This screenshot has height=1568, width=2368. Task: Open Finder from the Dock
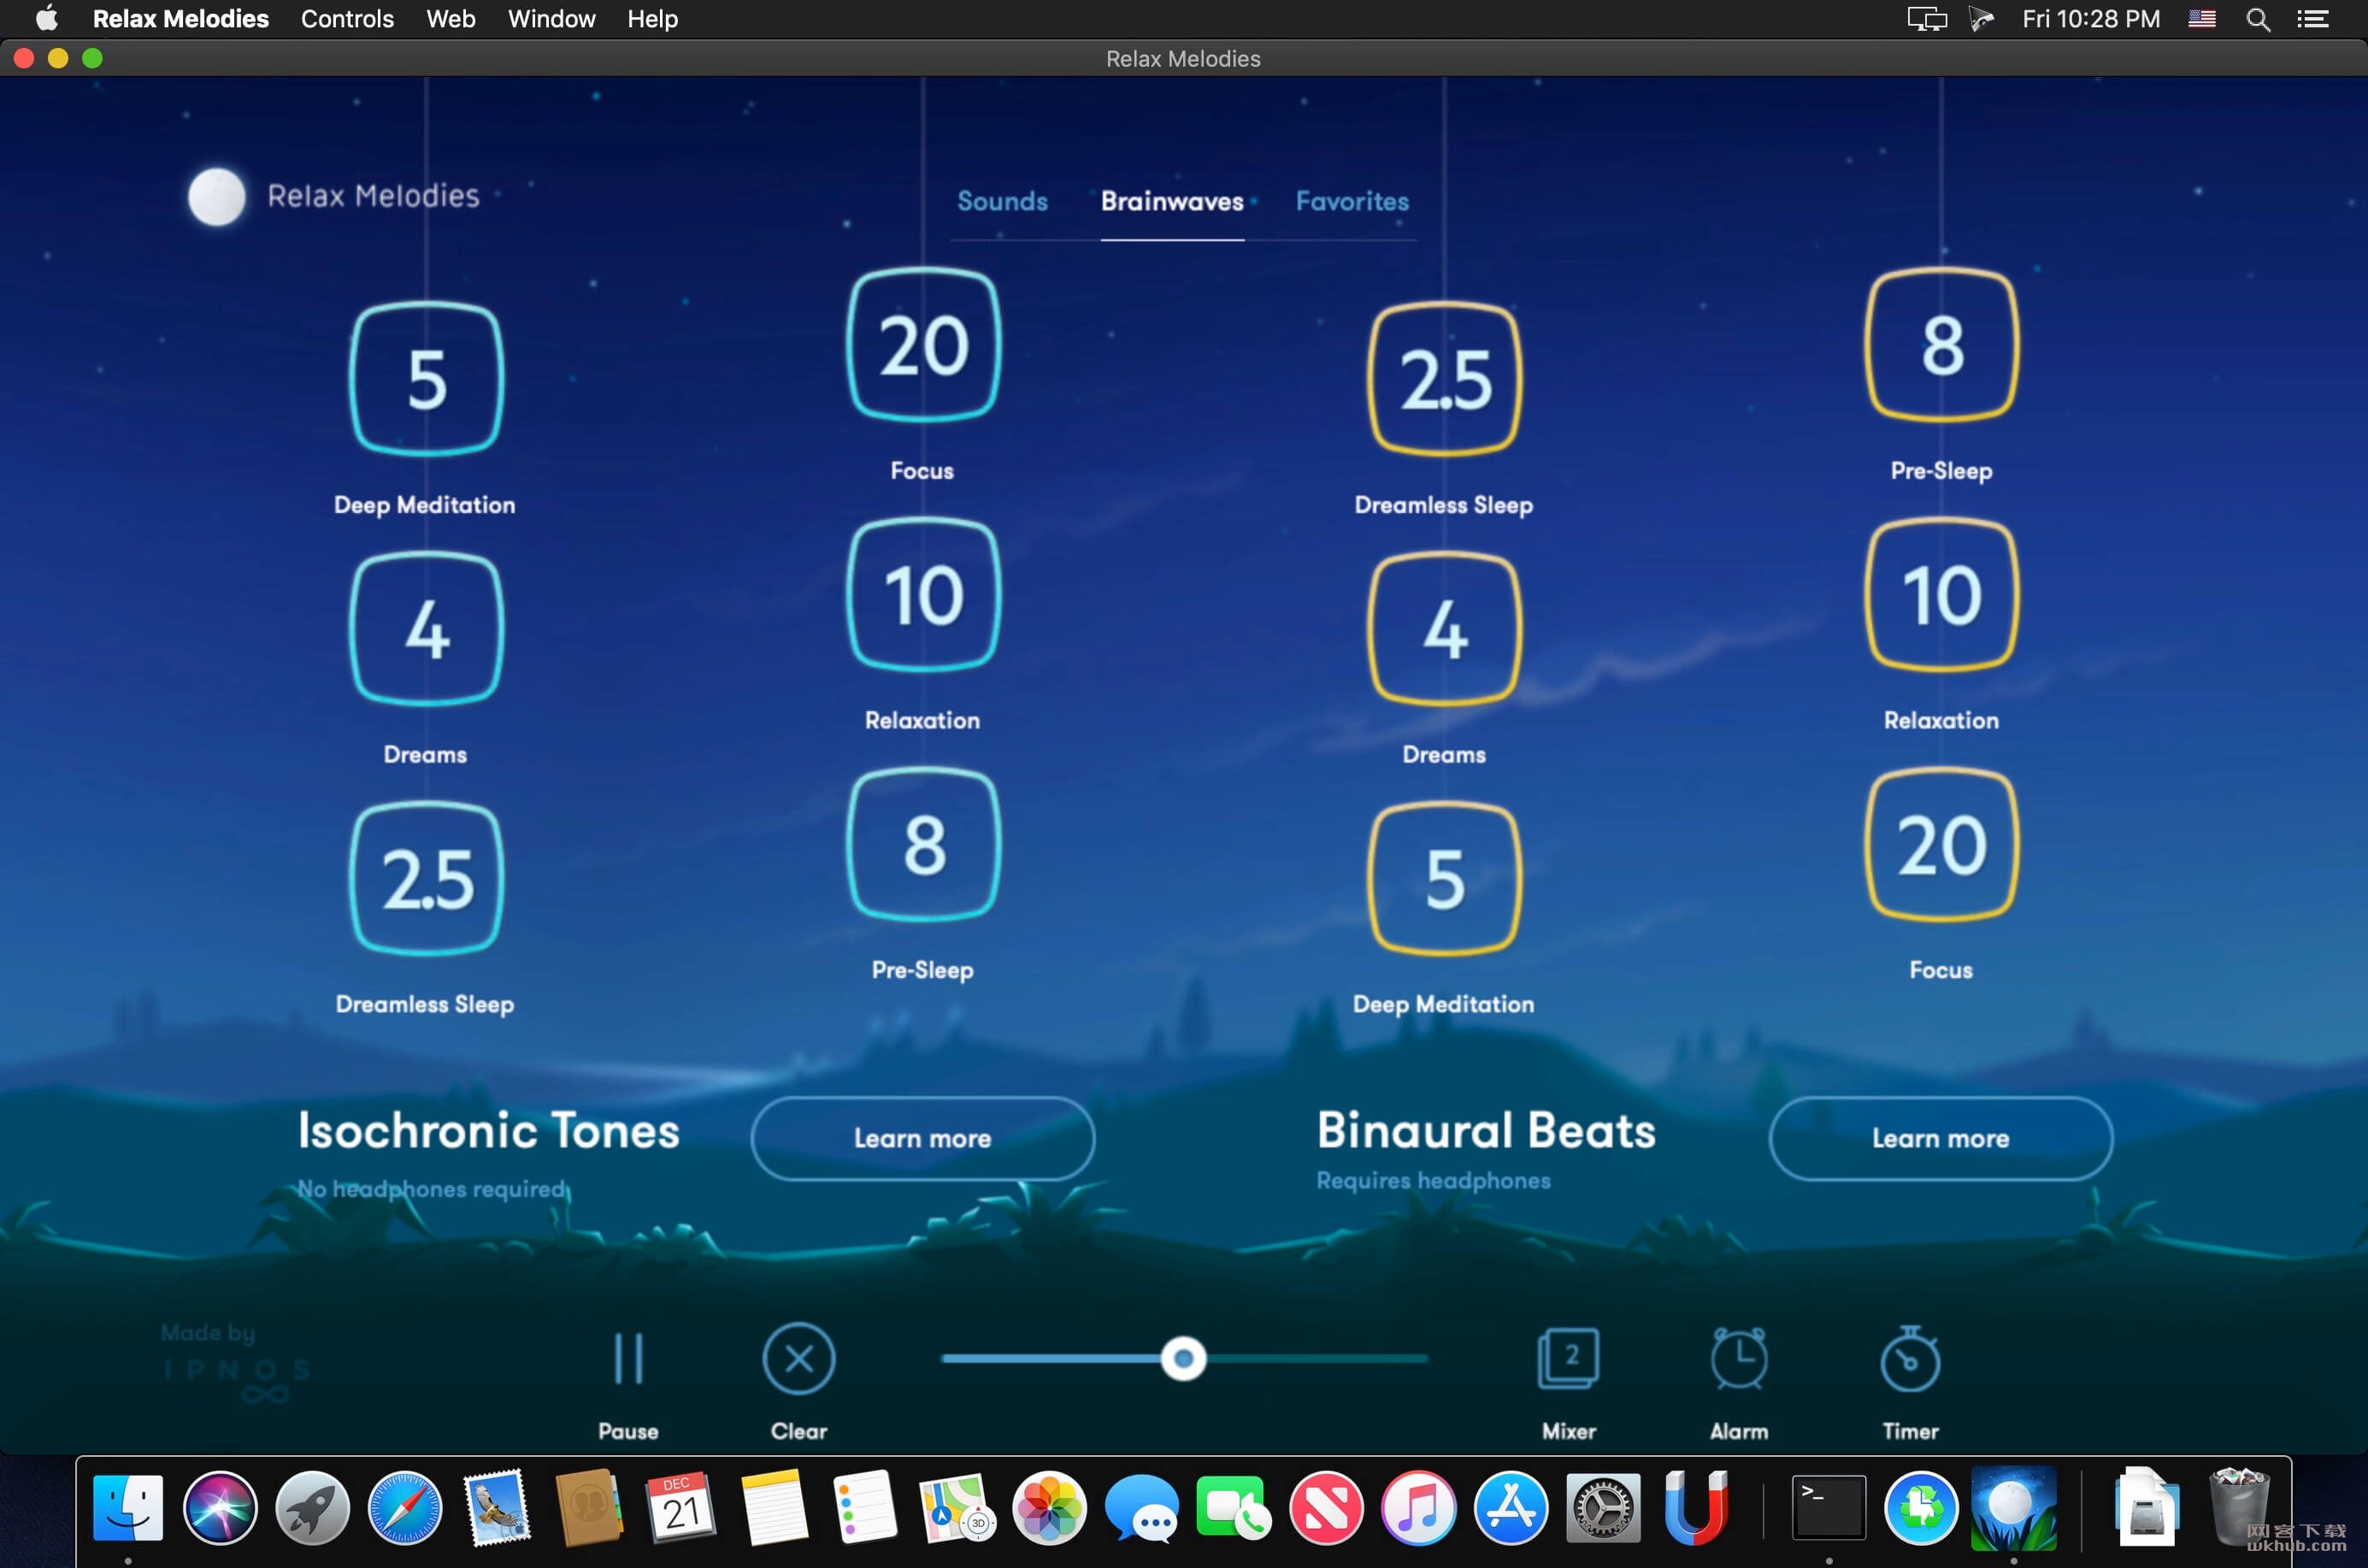[x=128, y=1508]
